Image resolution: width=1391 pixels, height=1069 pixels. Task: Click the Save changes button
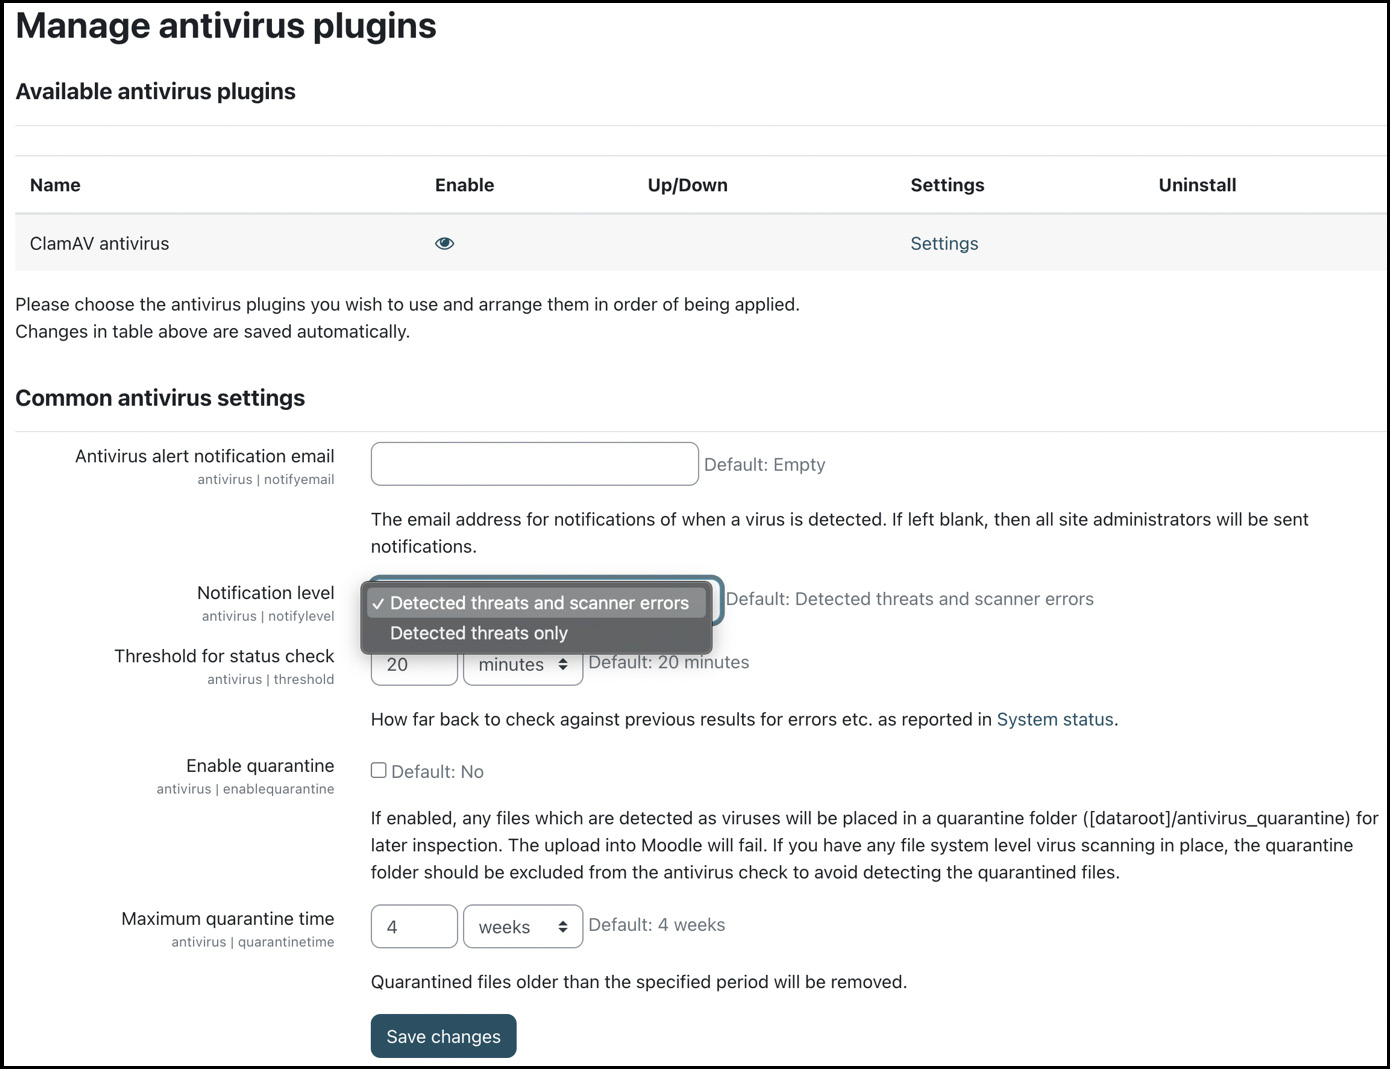(x=443, y=1036)
